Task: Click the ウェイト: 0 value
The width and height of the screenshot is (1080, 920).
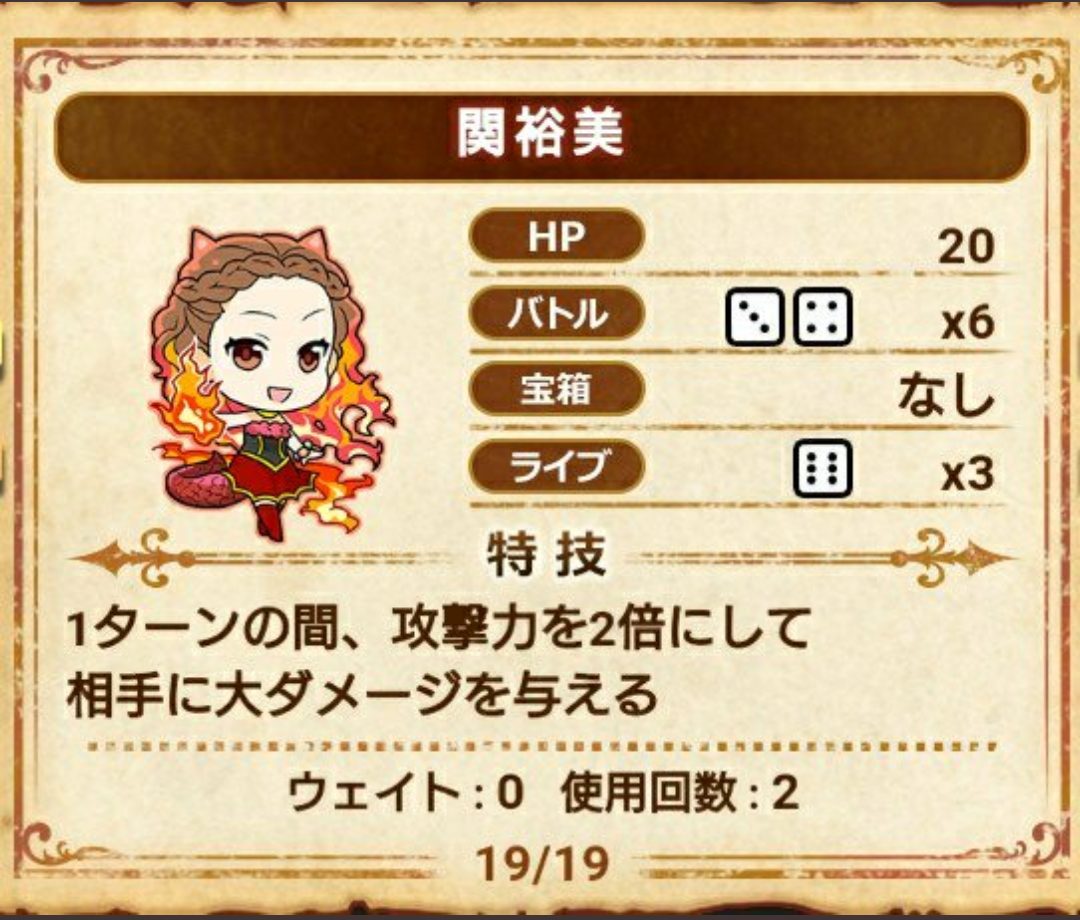Action: coord(406,792)
